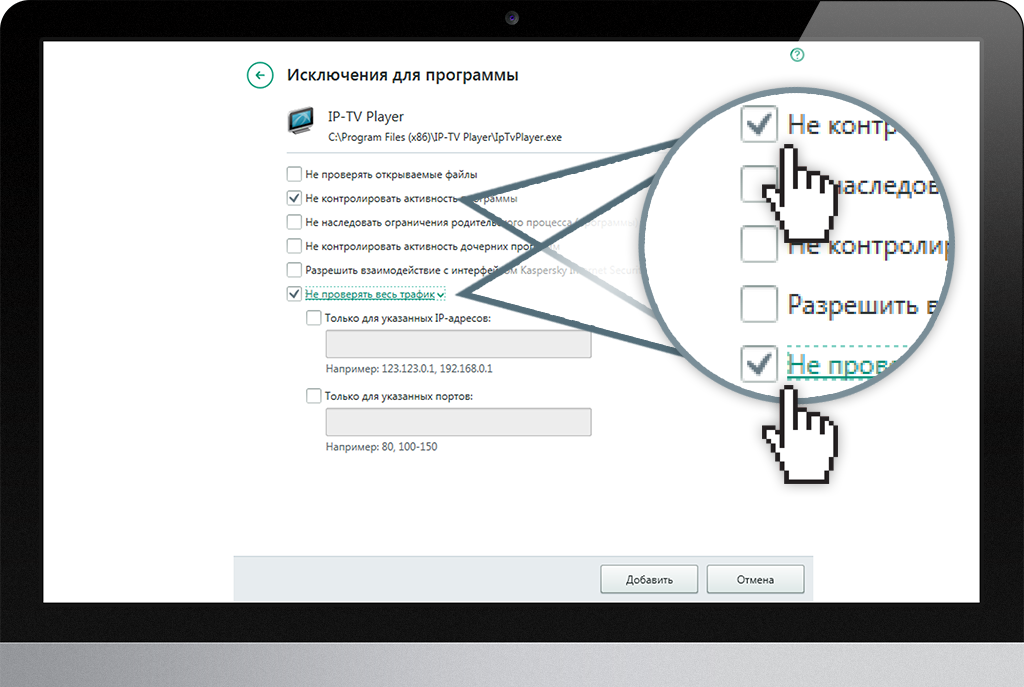Open help via question mark icon
This screenshot has width=1024, height=687.
[797, 55]
